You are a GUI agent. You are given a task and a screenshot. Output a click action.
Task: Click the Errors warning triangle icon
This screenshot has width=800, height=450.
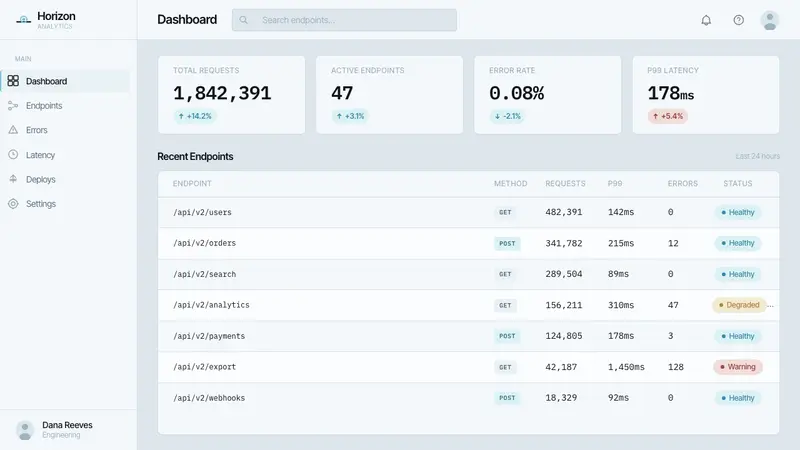(x=13, y=130)
